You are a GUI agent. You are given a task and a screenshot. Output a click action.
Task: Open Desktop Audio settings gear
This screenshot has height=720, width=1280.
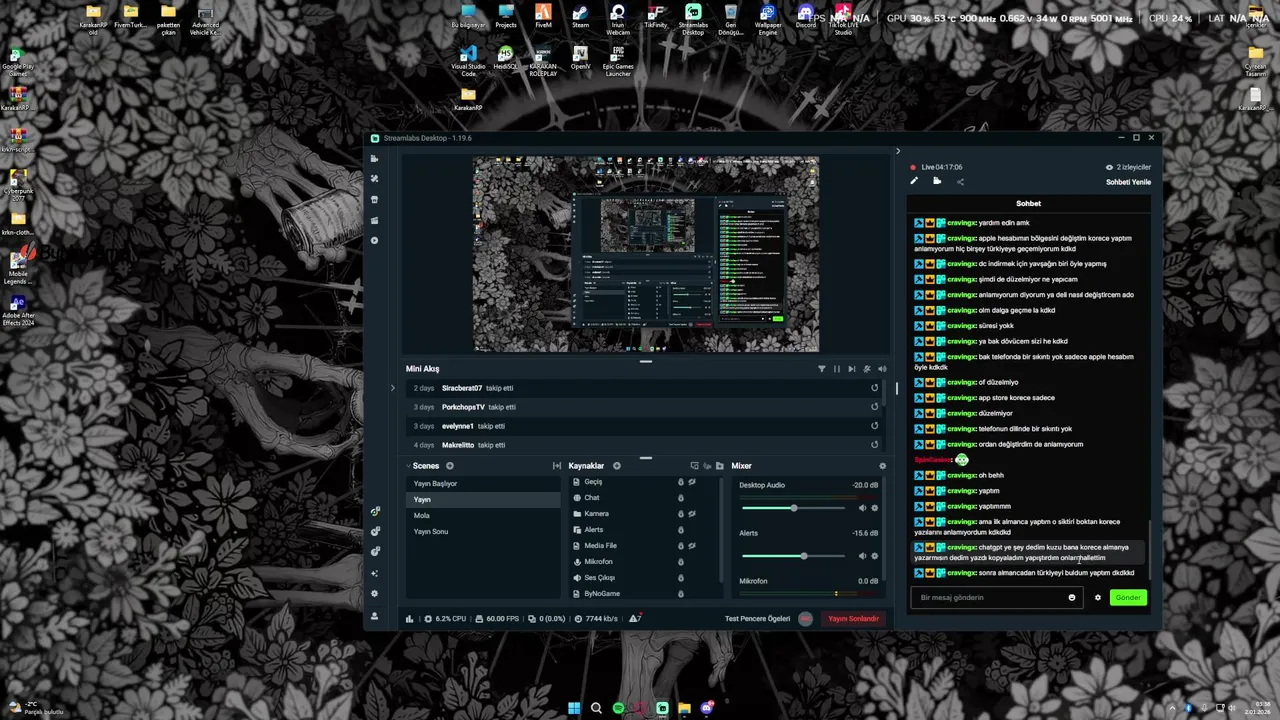[875, 508]
